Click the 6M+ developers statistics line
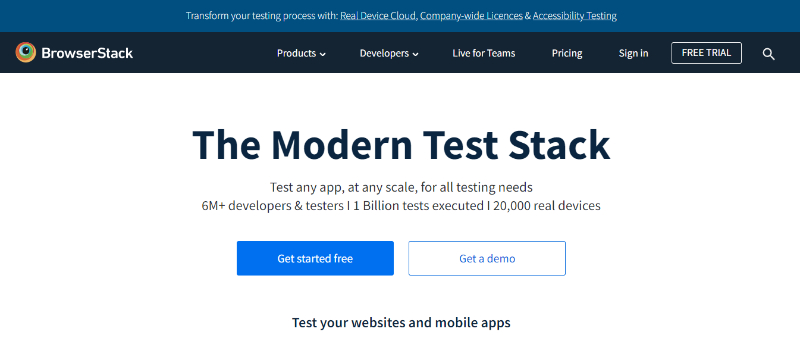 [x=401, y=206]
